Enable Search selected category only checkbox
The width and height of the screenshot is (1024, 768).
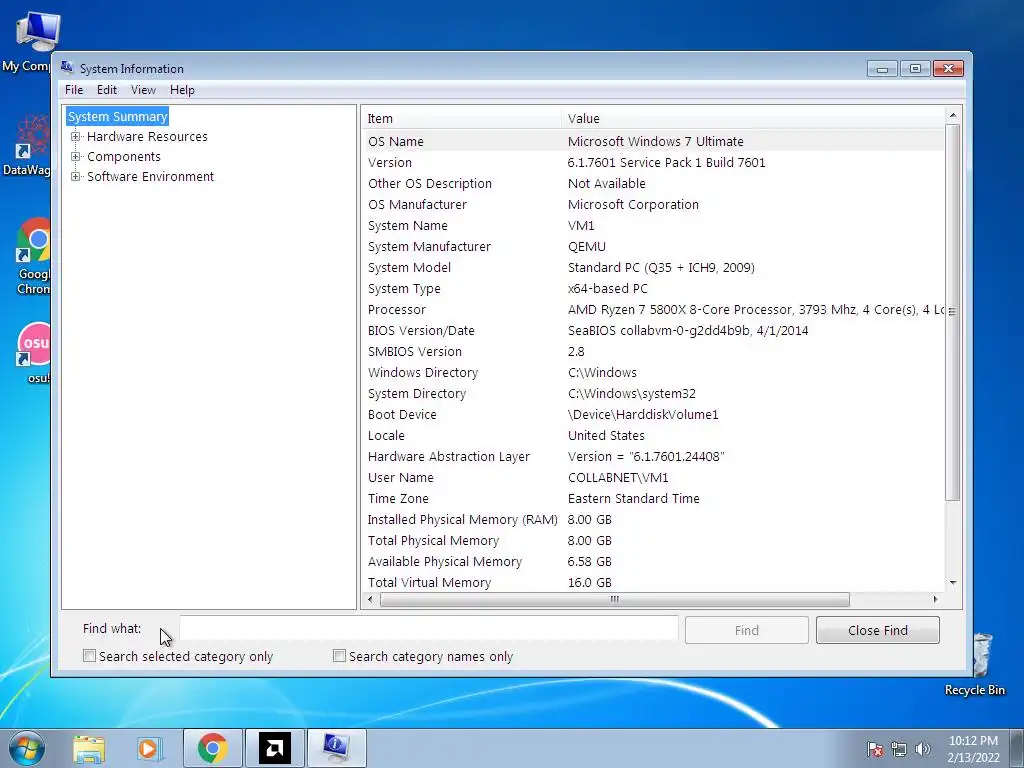pyautogui.click(x=89, y=656)
